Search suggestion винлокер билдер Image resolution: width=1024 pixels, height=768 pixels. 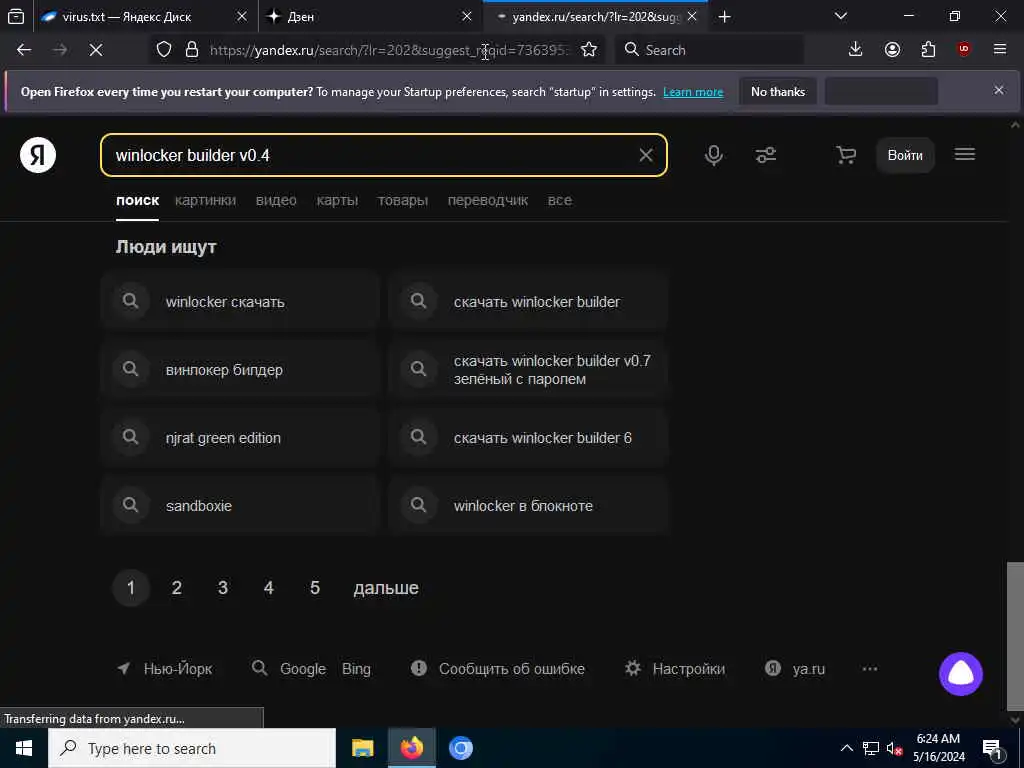coord(240,370)
